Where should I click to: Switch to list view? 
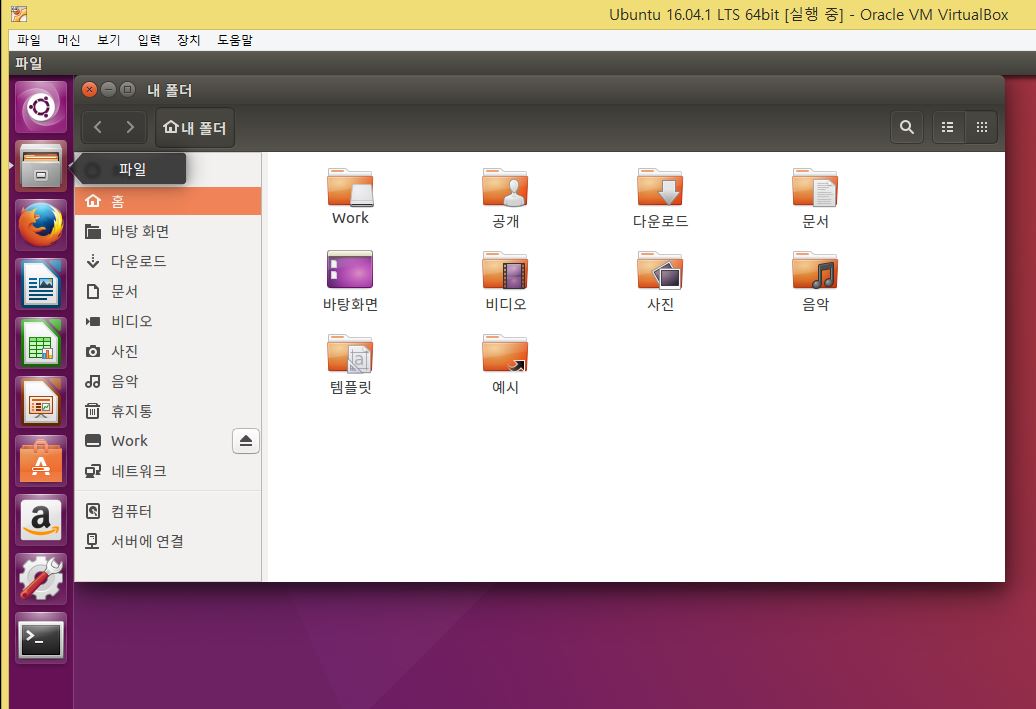pyautogui.click(x=948, y=127)
